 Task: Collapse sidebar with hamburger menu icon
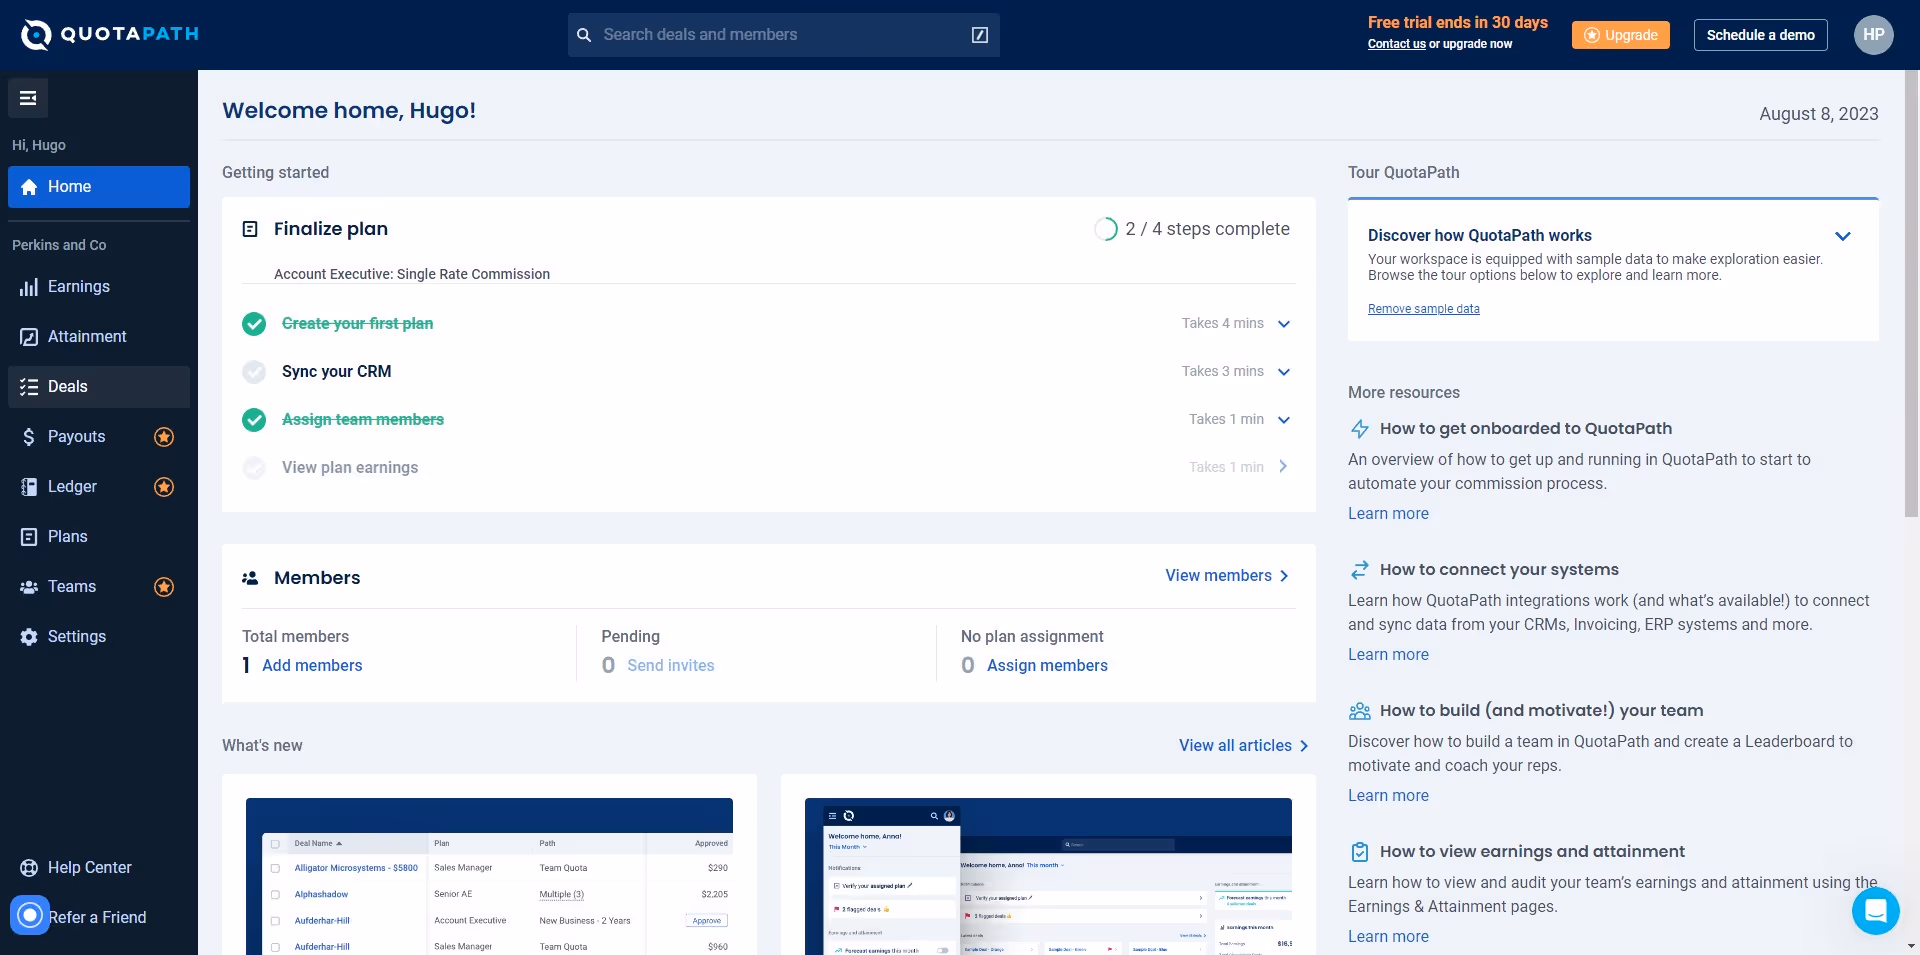point(28,98)
